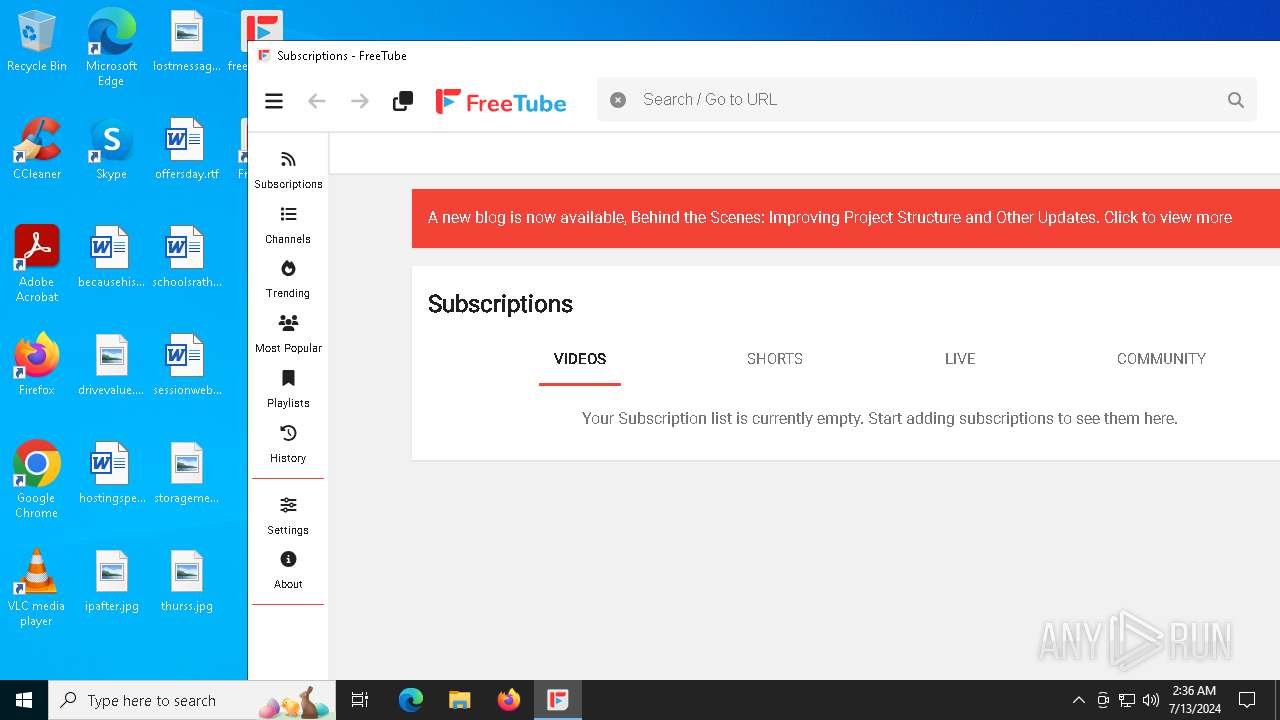Open the network icon in the tray

click(x=1127, y=700)
